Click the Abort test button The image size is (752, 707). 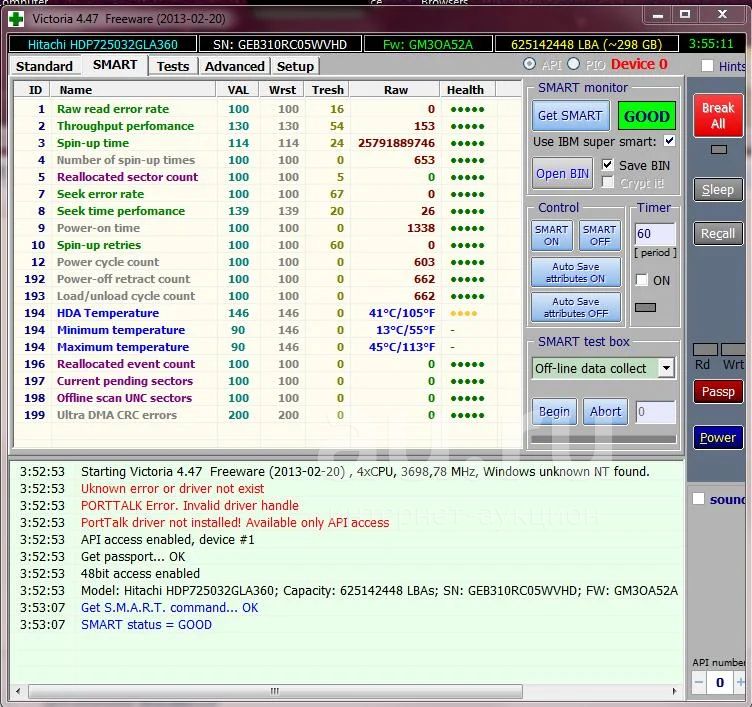605,412
